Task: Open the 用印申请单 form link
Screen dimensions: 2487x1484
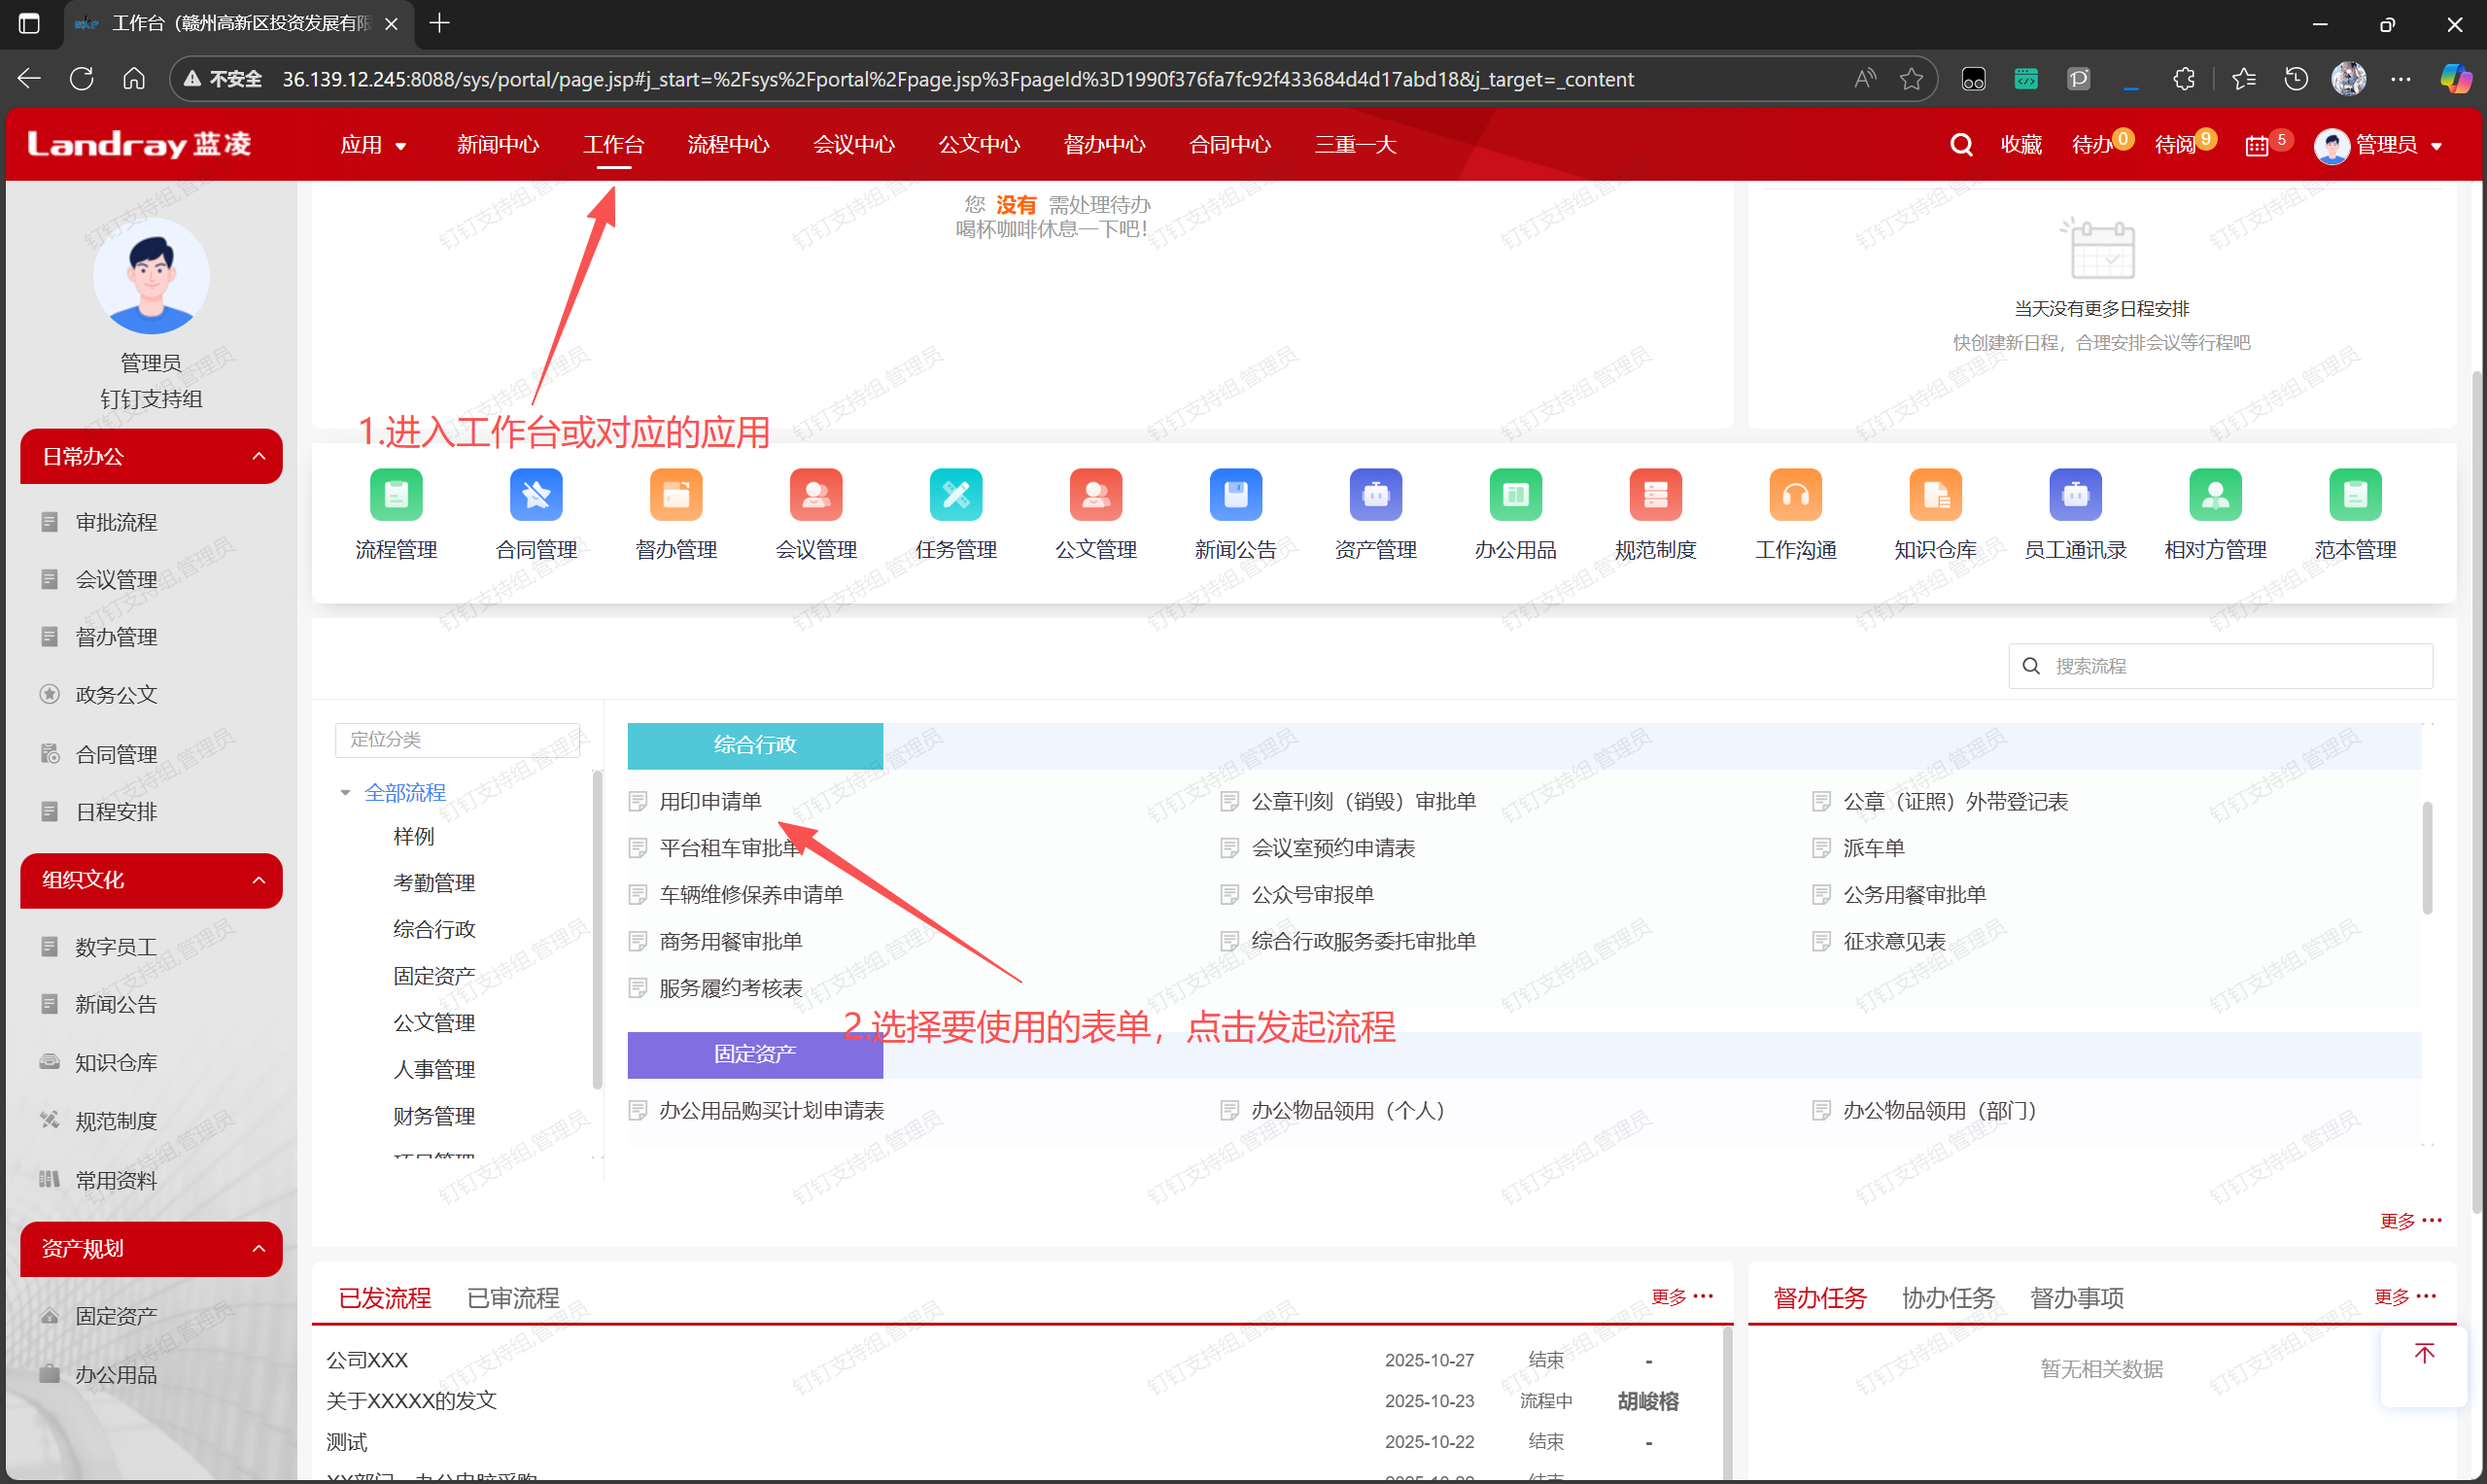Action: click(710, 801)
